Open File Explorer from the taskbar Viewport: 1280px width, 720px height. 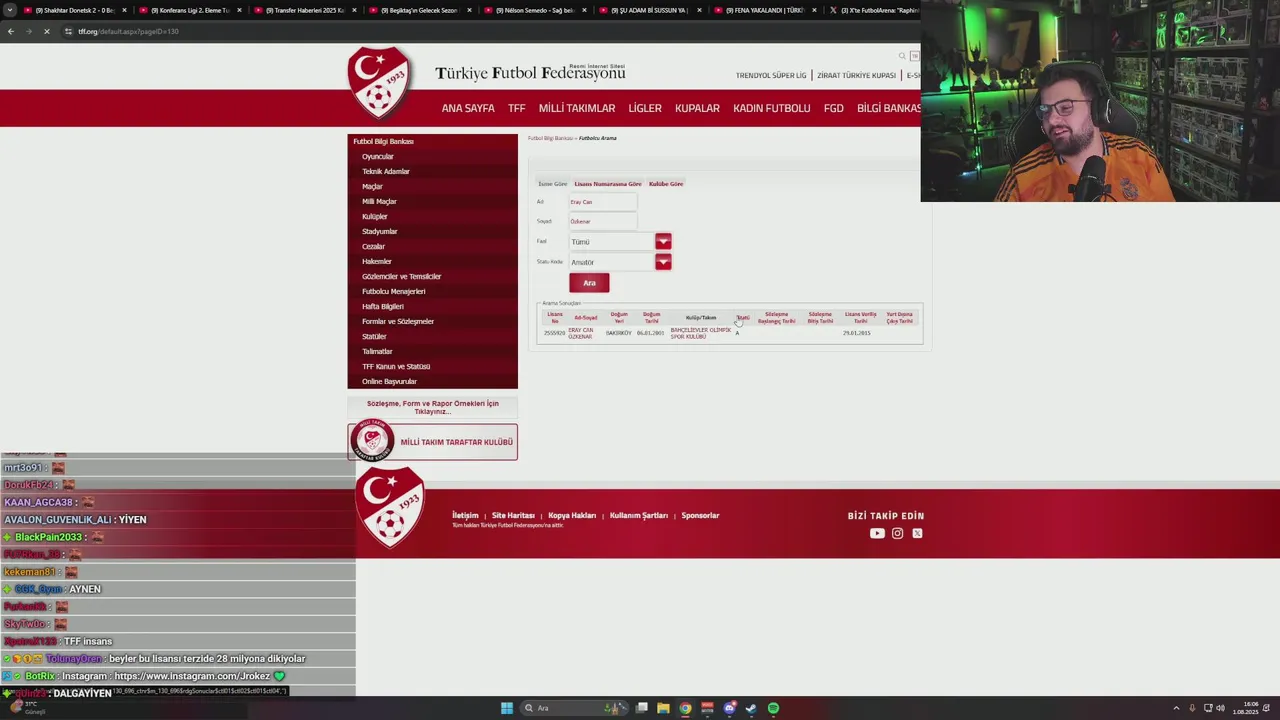(663, 708)
